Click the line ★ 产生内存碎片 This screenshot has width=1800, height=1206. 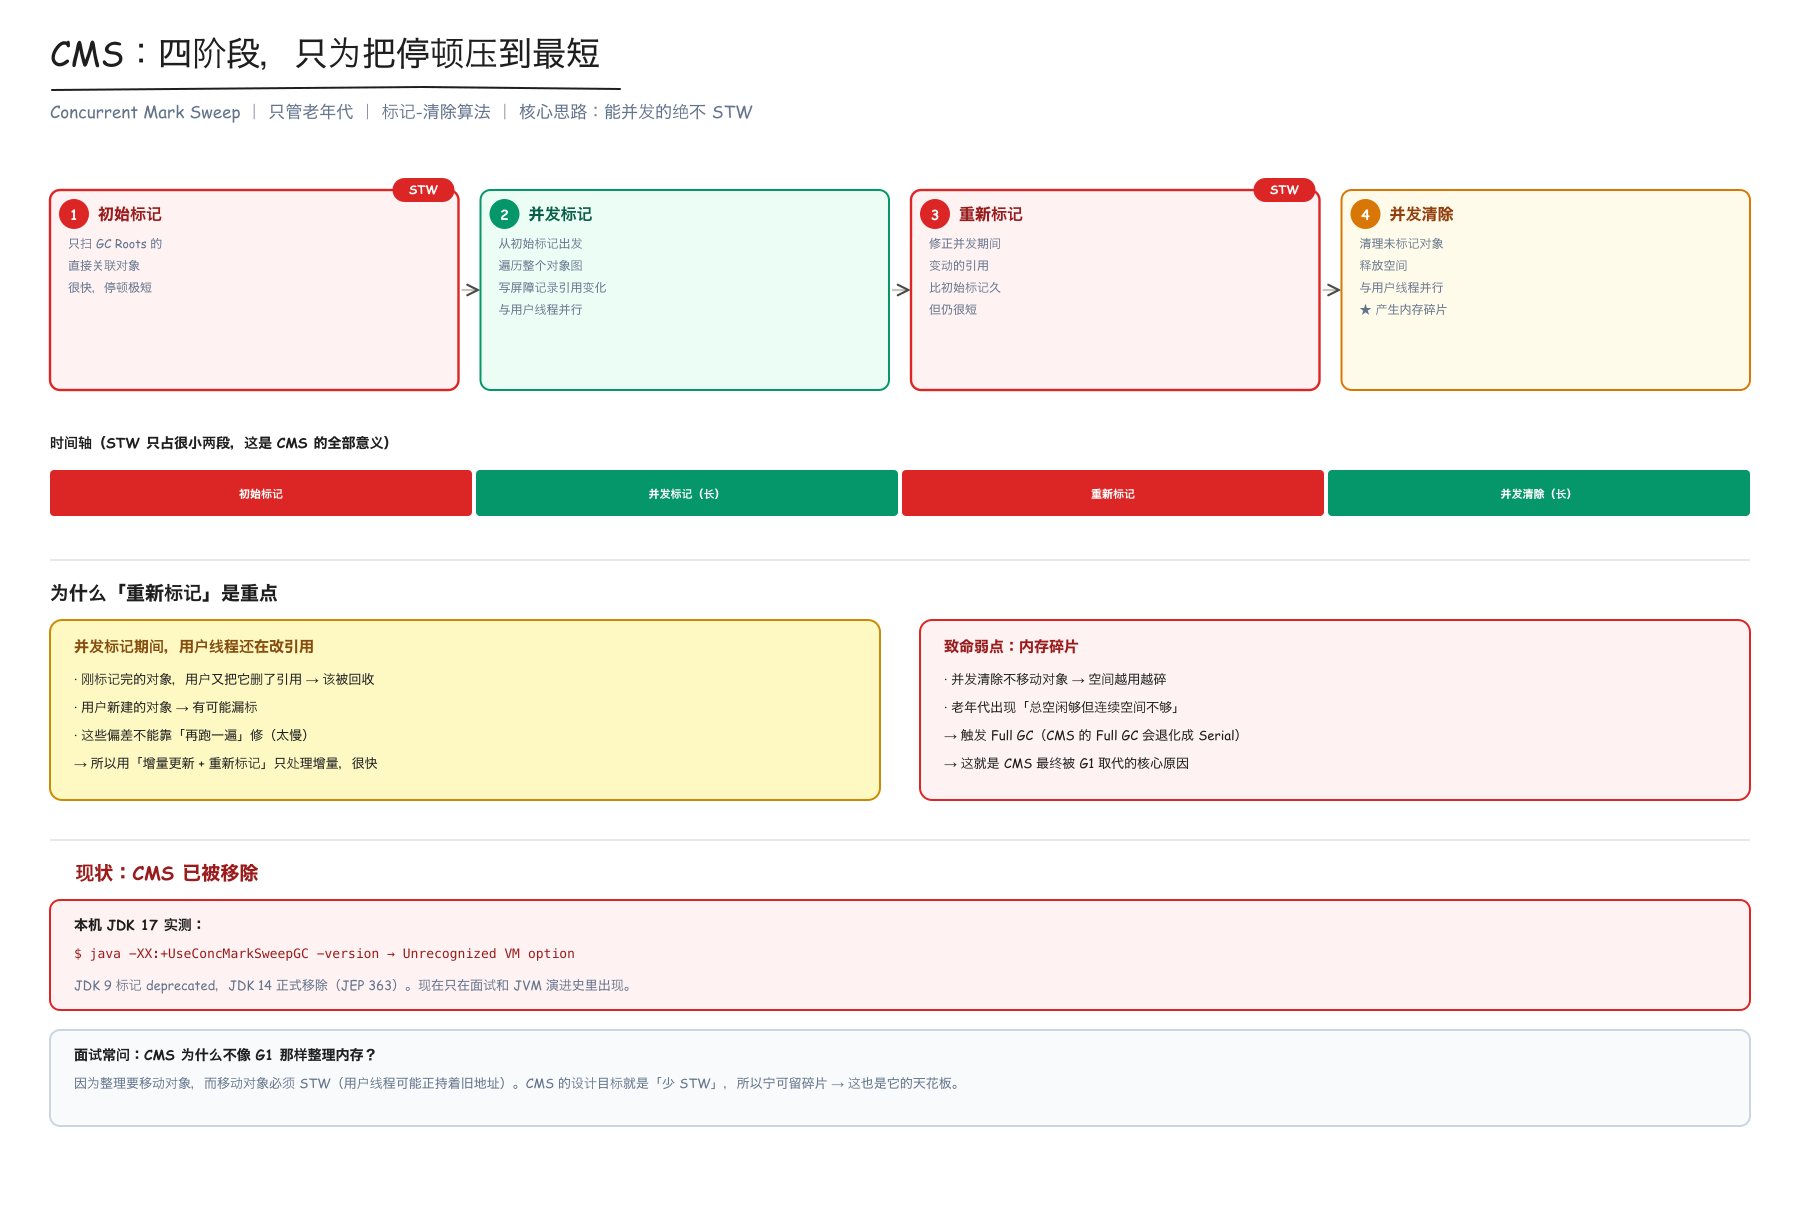tap(1403, 310)
